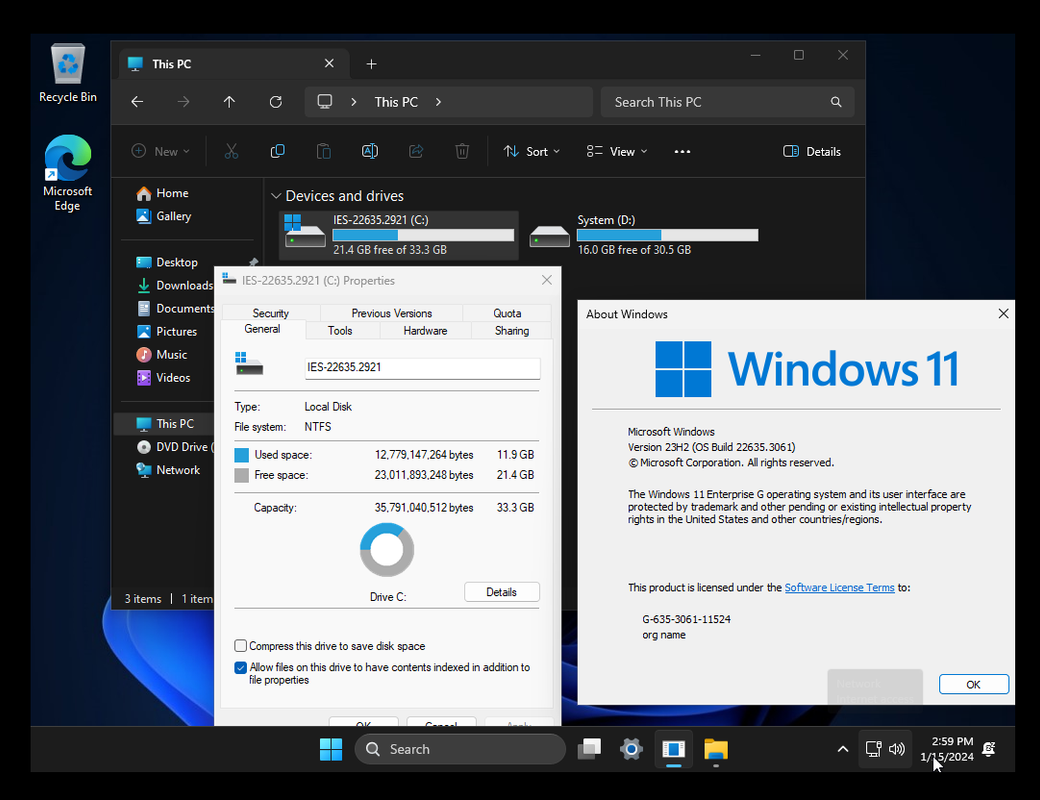Click the Details button in drive Properties
This screenshot has height=800, width=1040.
point(501,592)
